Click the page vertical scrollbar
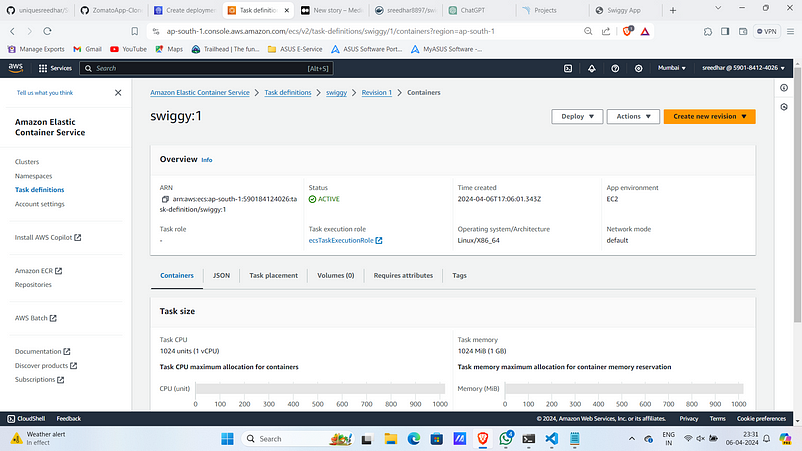This screenshot has width=802, height=451. click(797, 194)
